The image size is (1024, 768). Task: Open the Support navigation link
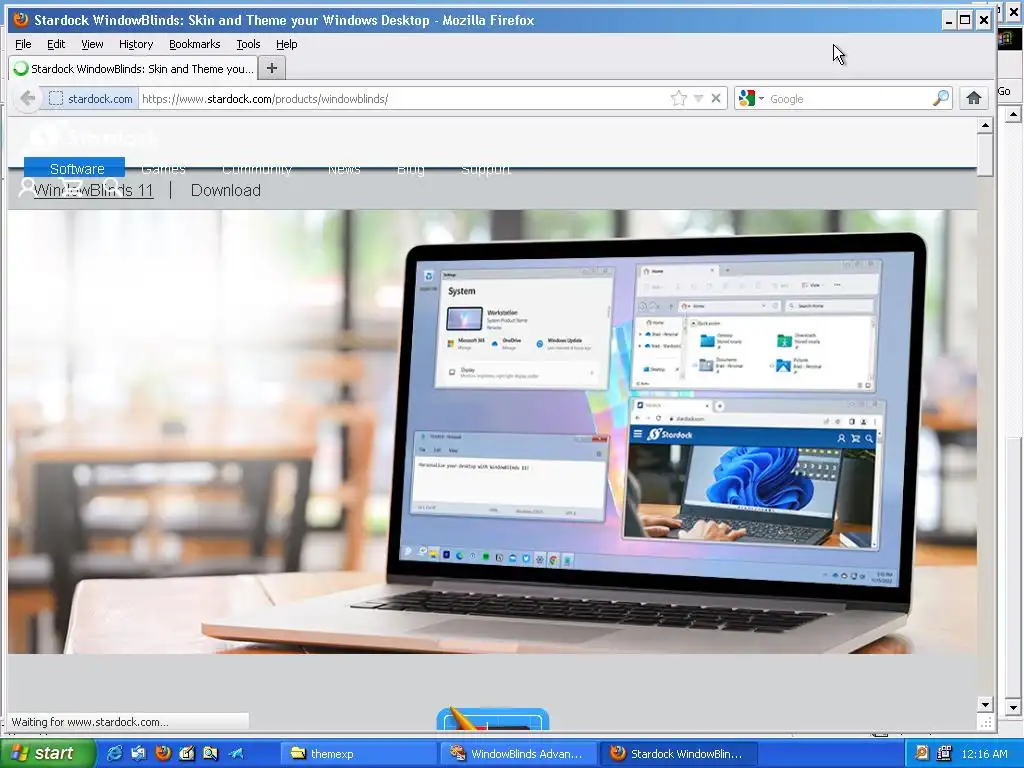tap(486, 169)
